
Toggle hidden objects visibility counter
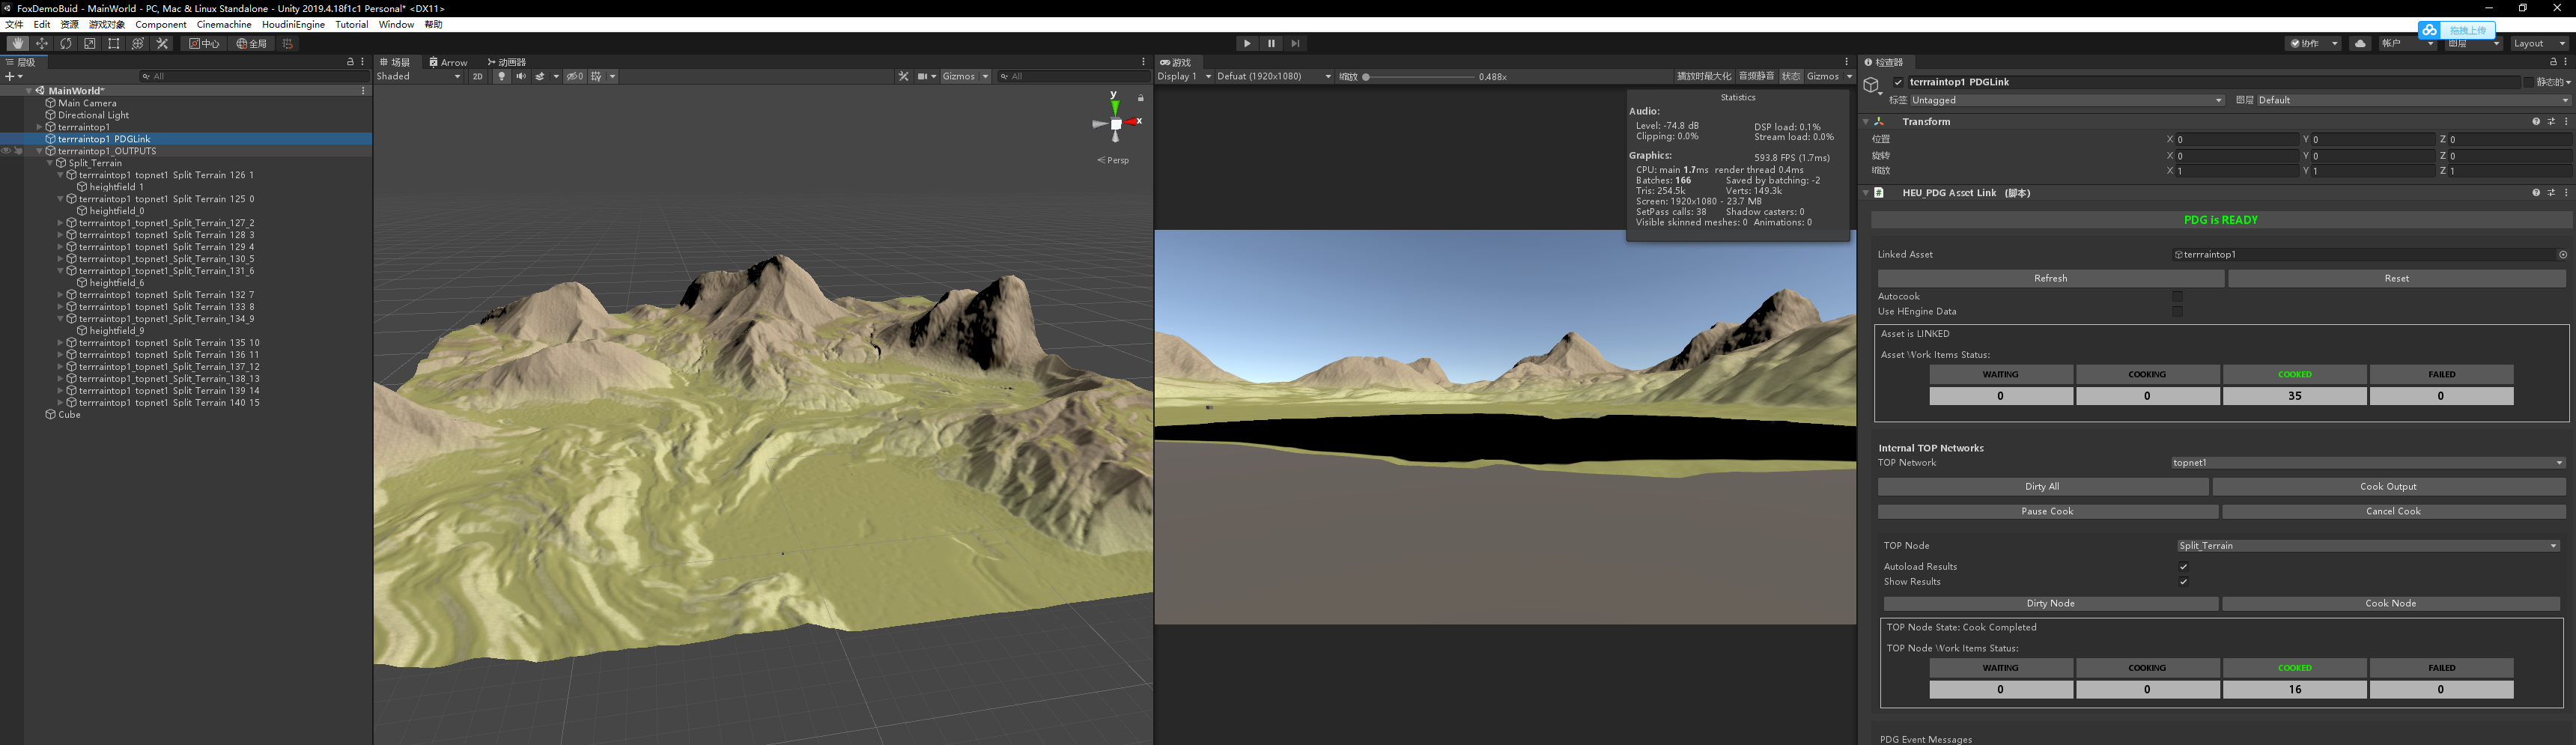coord(575,76)
